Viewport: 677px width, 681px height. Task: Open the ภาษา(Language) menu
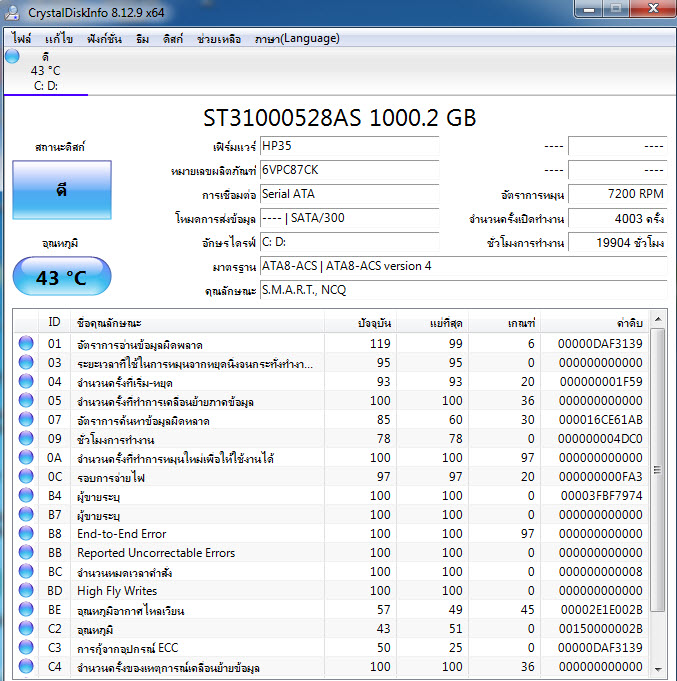pyautogui.click(x=297, y=39)
